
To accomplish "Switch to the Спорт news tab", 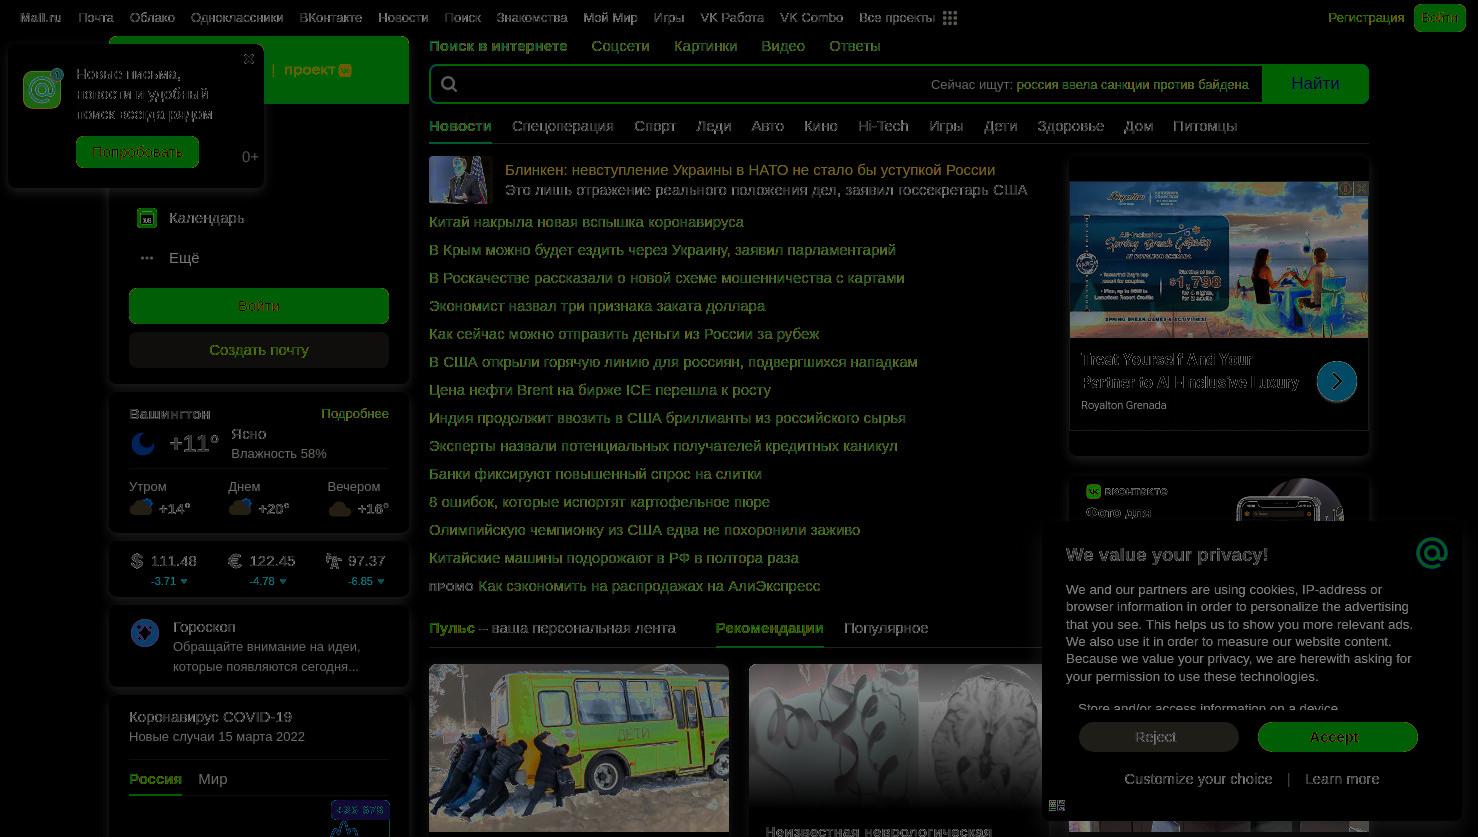I will pyautogui.click(x=655, y=126).
